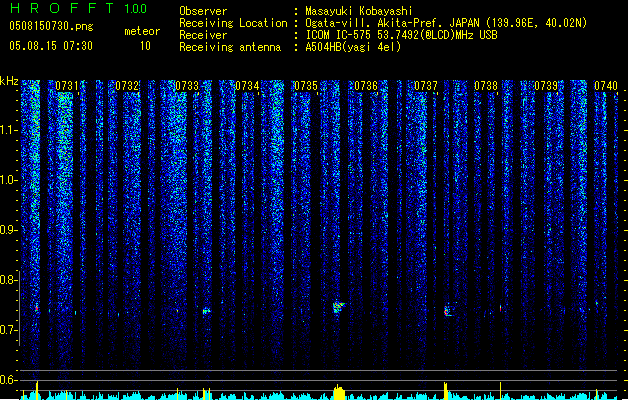Click the 0.6 kHz frequency label

tap(8, 380)
